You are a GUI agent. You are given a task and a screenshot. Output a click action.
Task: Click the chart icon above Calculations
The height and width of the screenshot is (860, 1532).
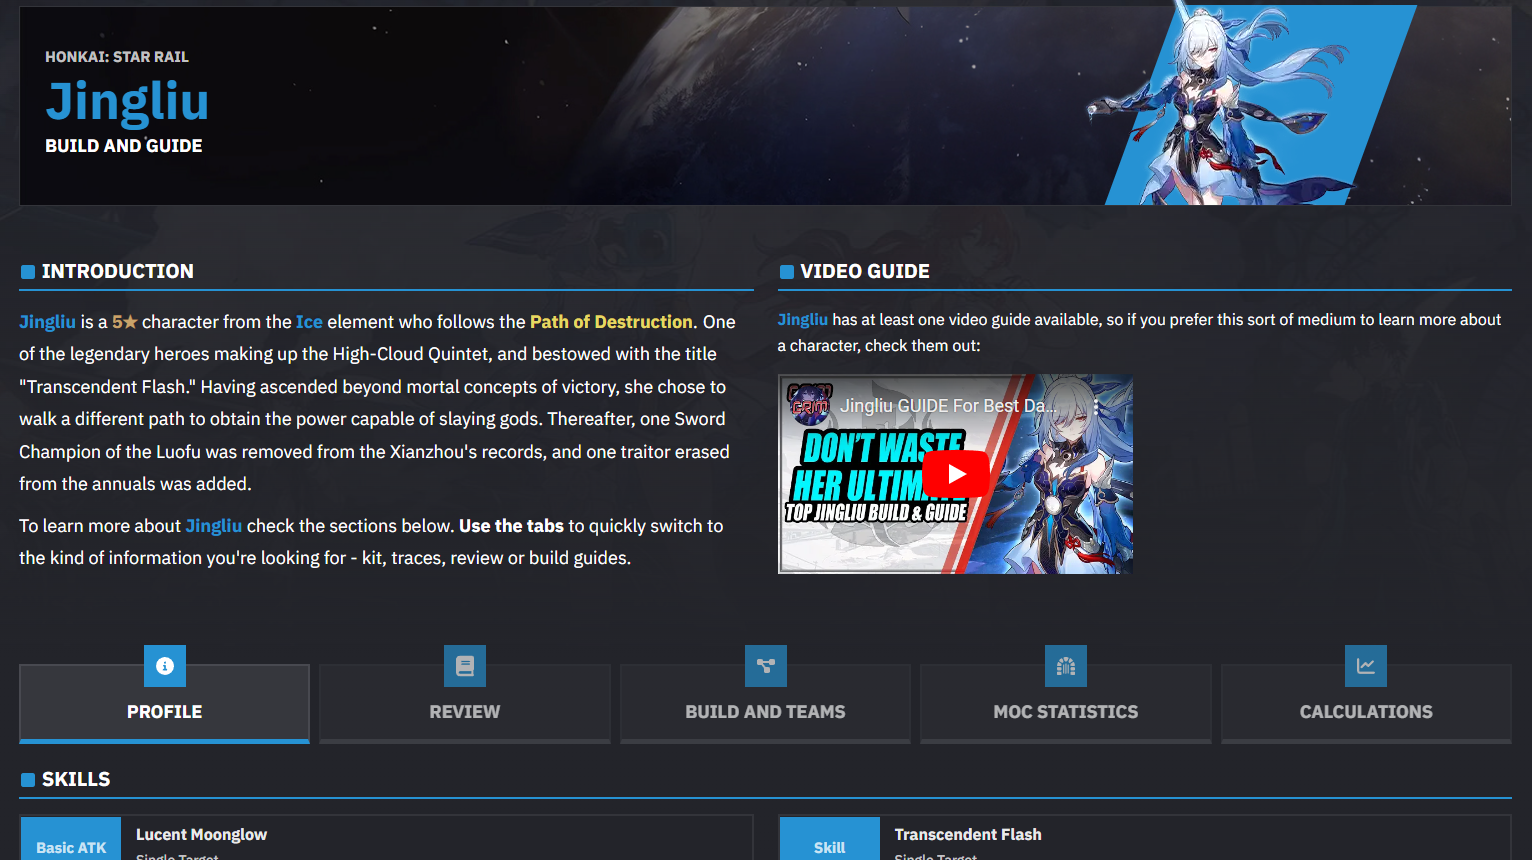tap(1365, 666)
